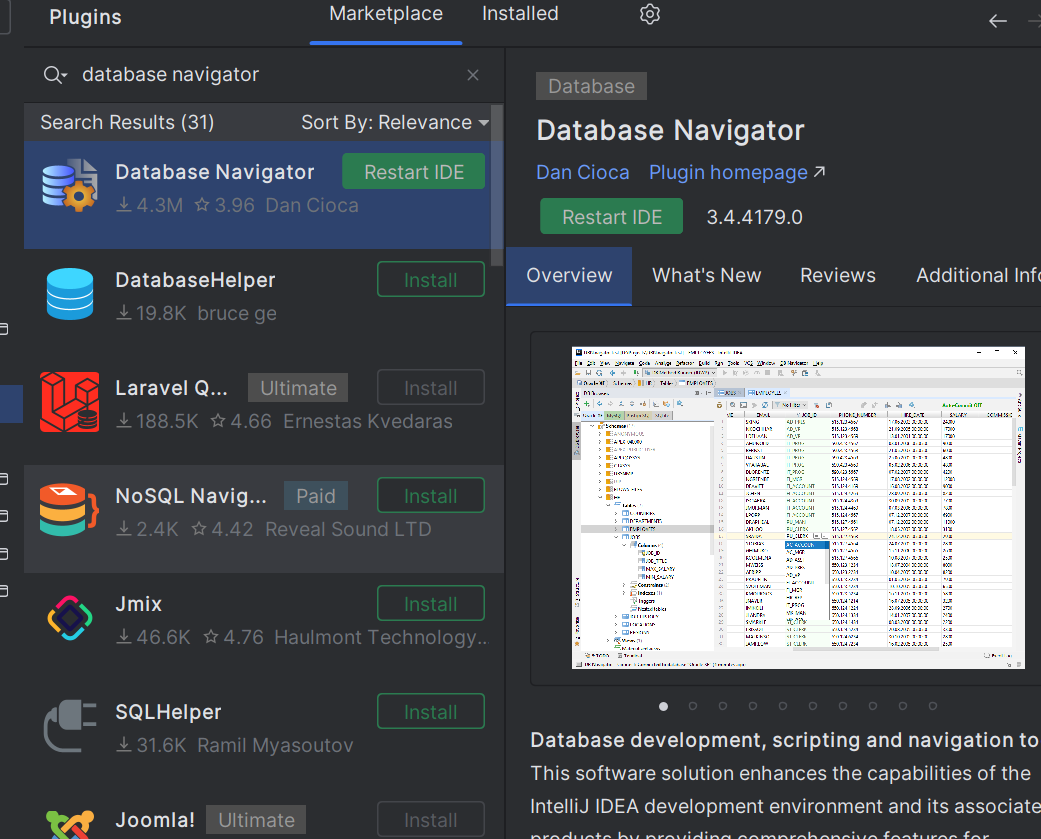Select the DatabaseHelper list entry
The height and width of the screenshot is (839, 1041).
click(x=263, y=303)
